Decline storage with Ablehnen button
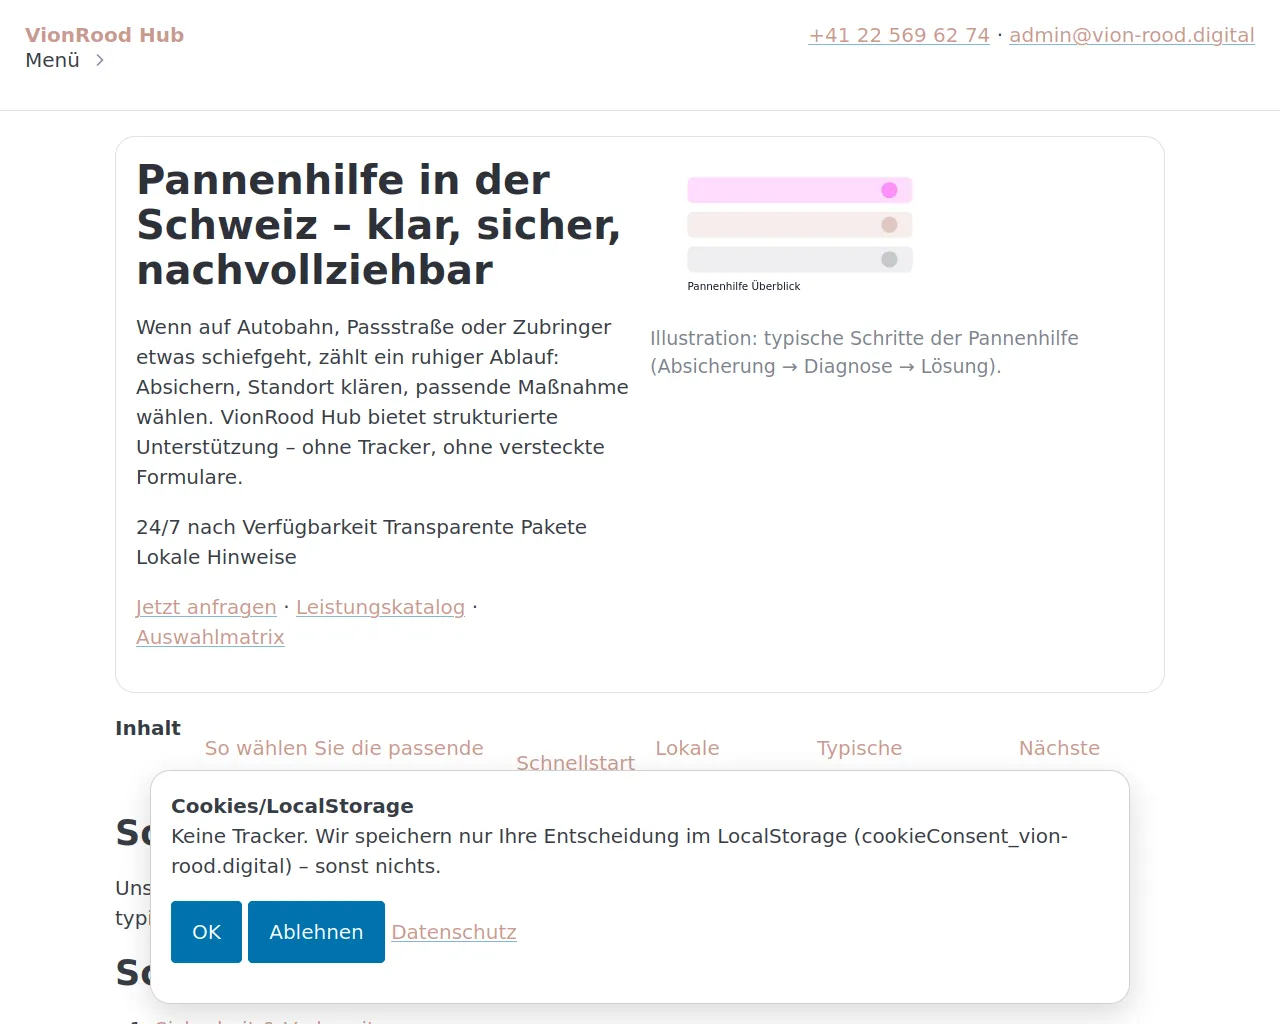Screen dimensions: 1280x1024 point(316,932)
